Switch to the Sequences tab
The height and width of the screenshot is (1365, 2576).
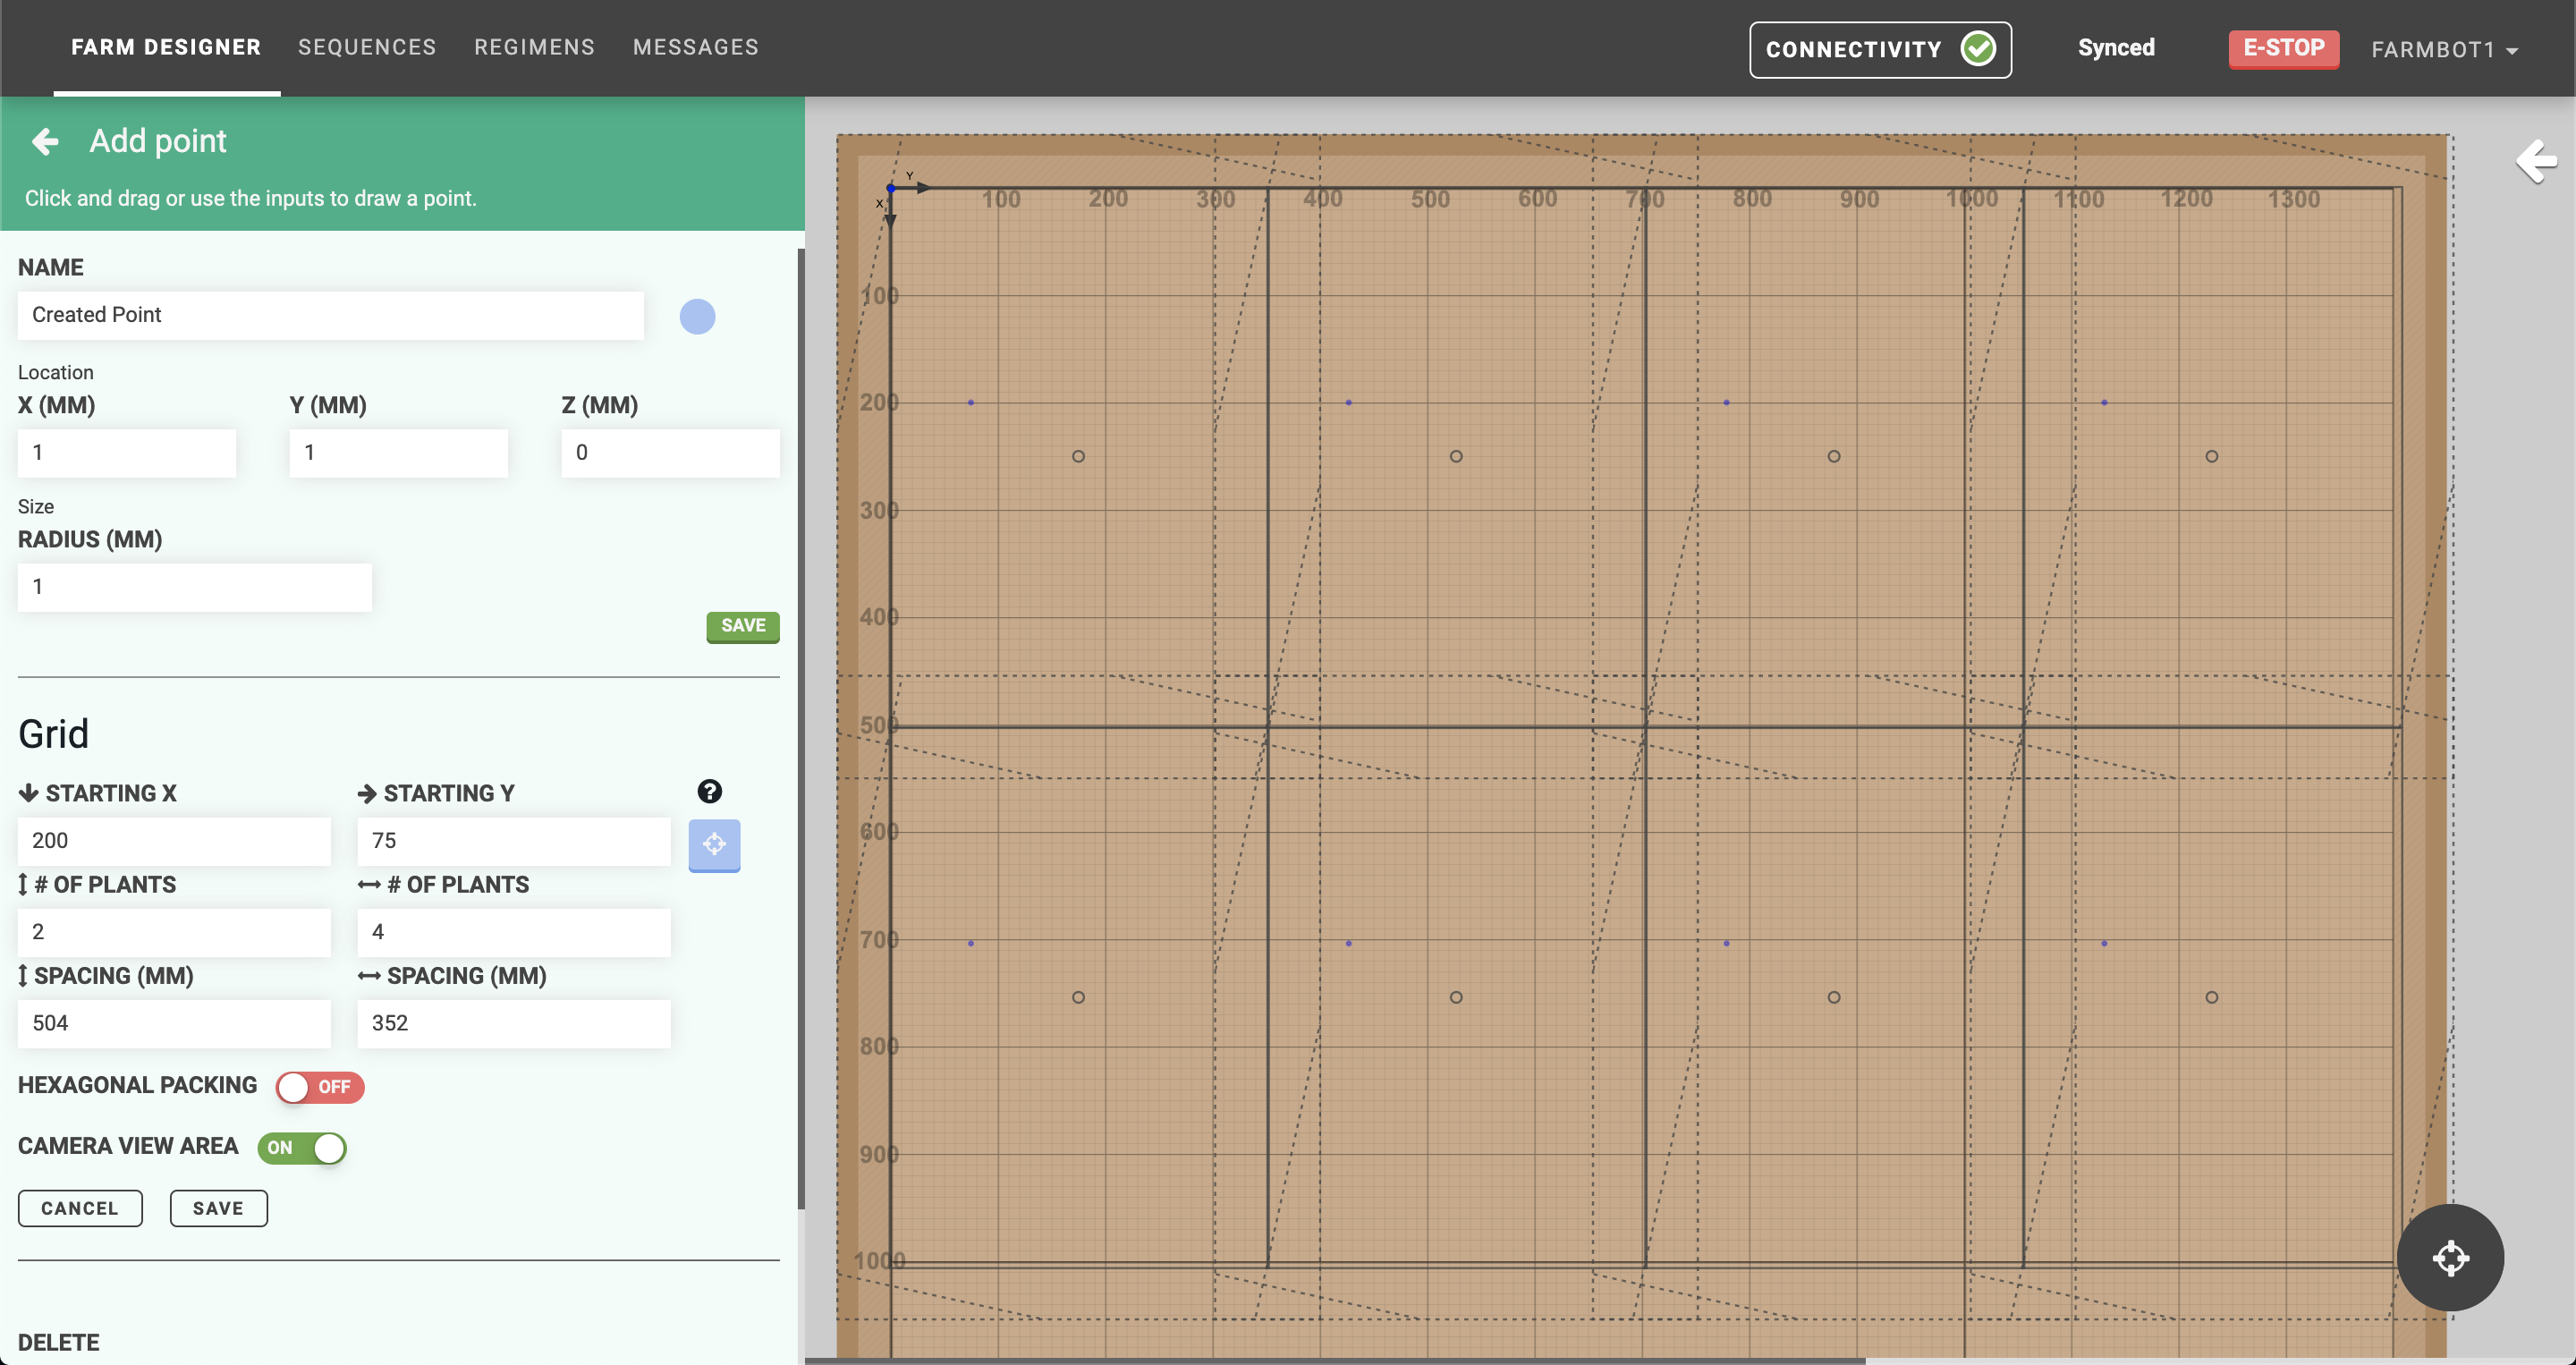point(367,47)
